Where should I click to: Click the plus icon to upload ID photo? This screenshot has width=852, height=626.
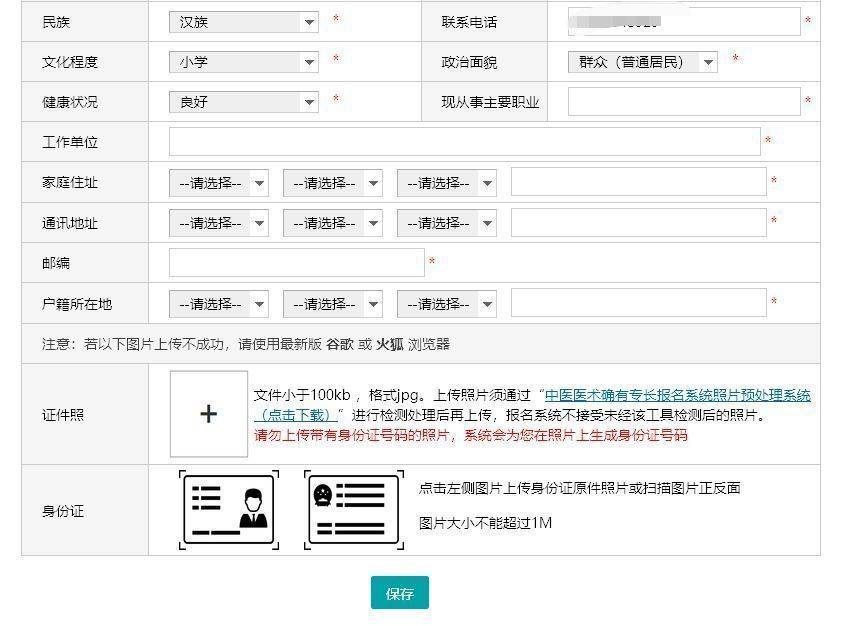click(208, 414)
